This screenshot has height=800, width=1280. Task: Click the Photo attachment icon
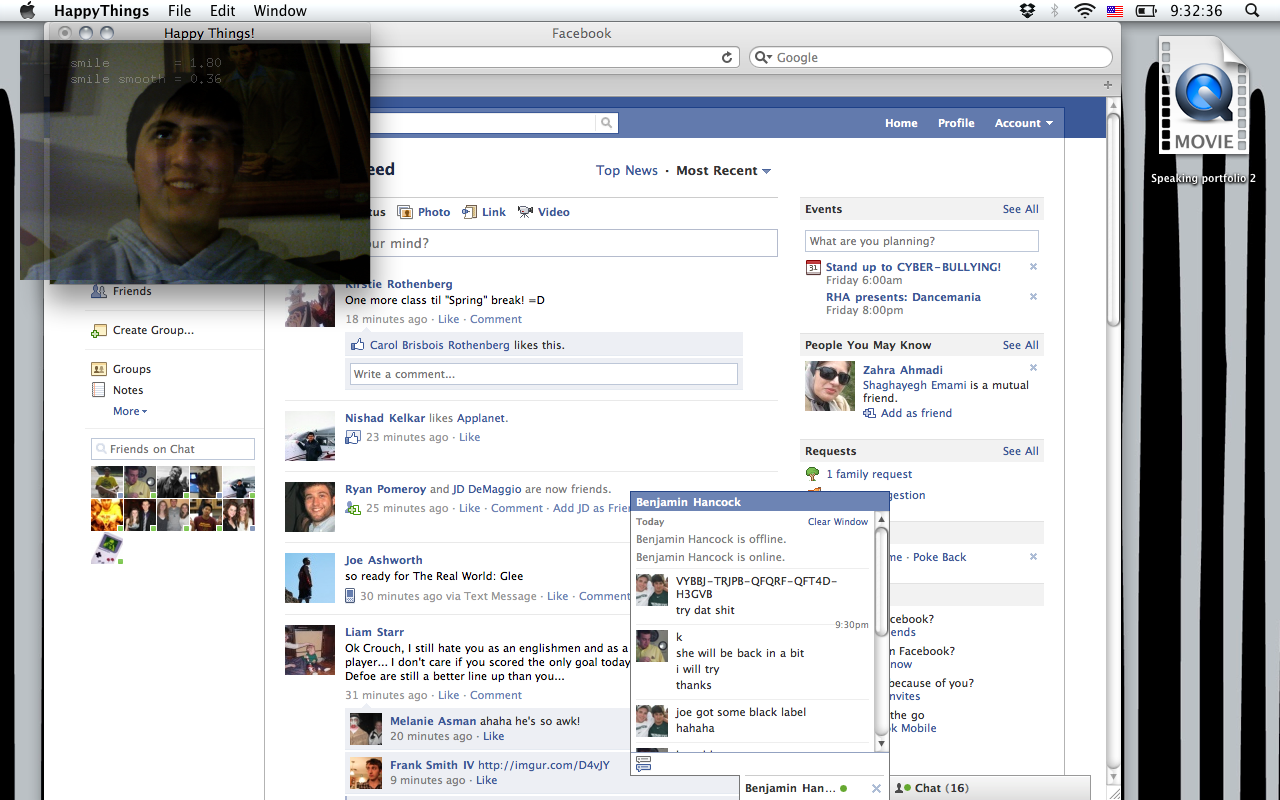[x=405, y=212]
